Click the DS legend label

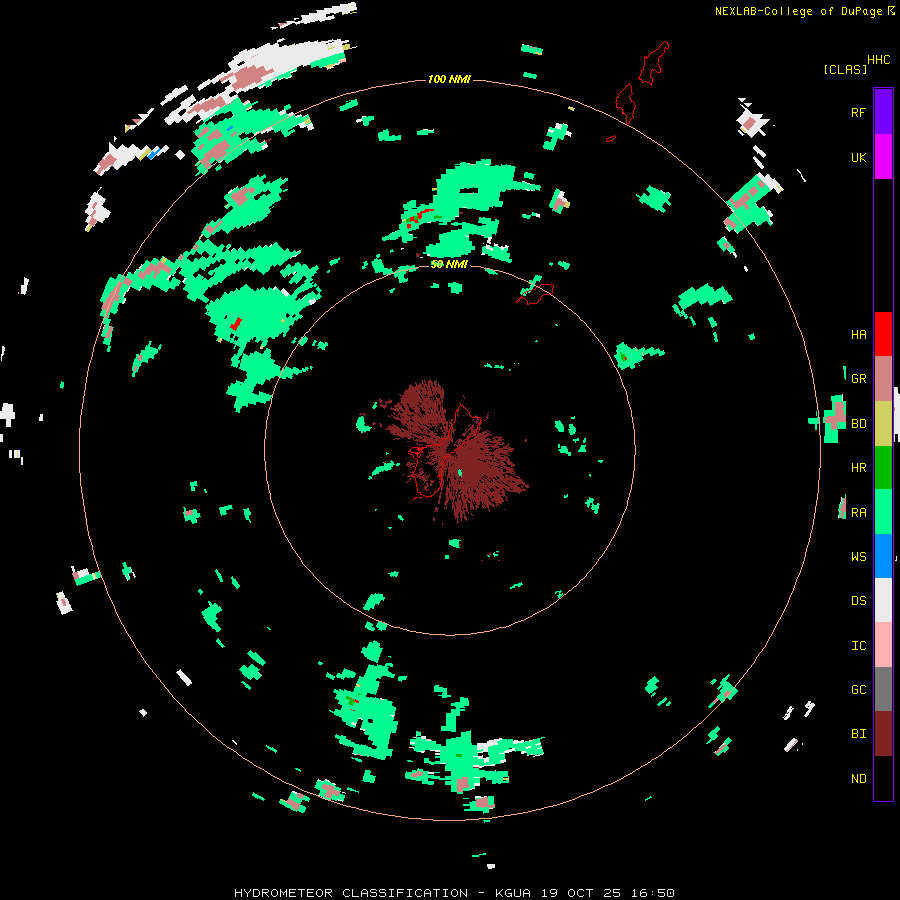click(x=858, y=600)
